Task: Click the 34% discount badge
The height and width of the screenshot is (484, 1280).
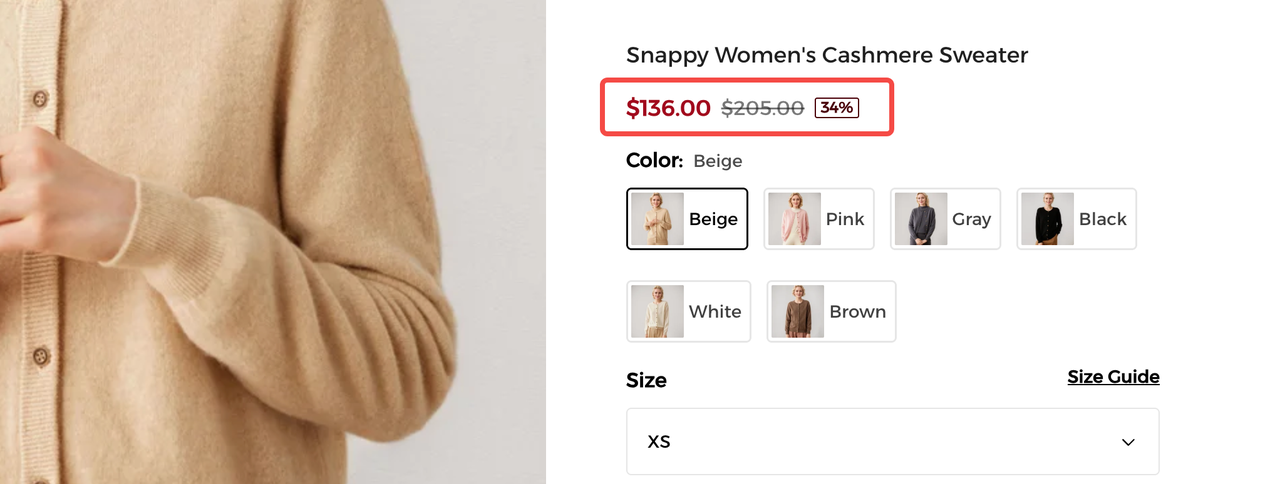Action: click(837, 108)
